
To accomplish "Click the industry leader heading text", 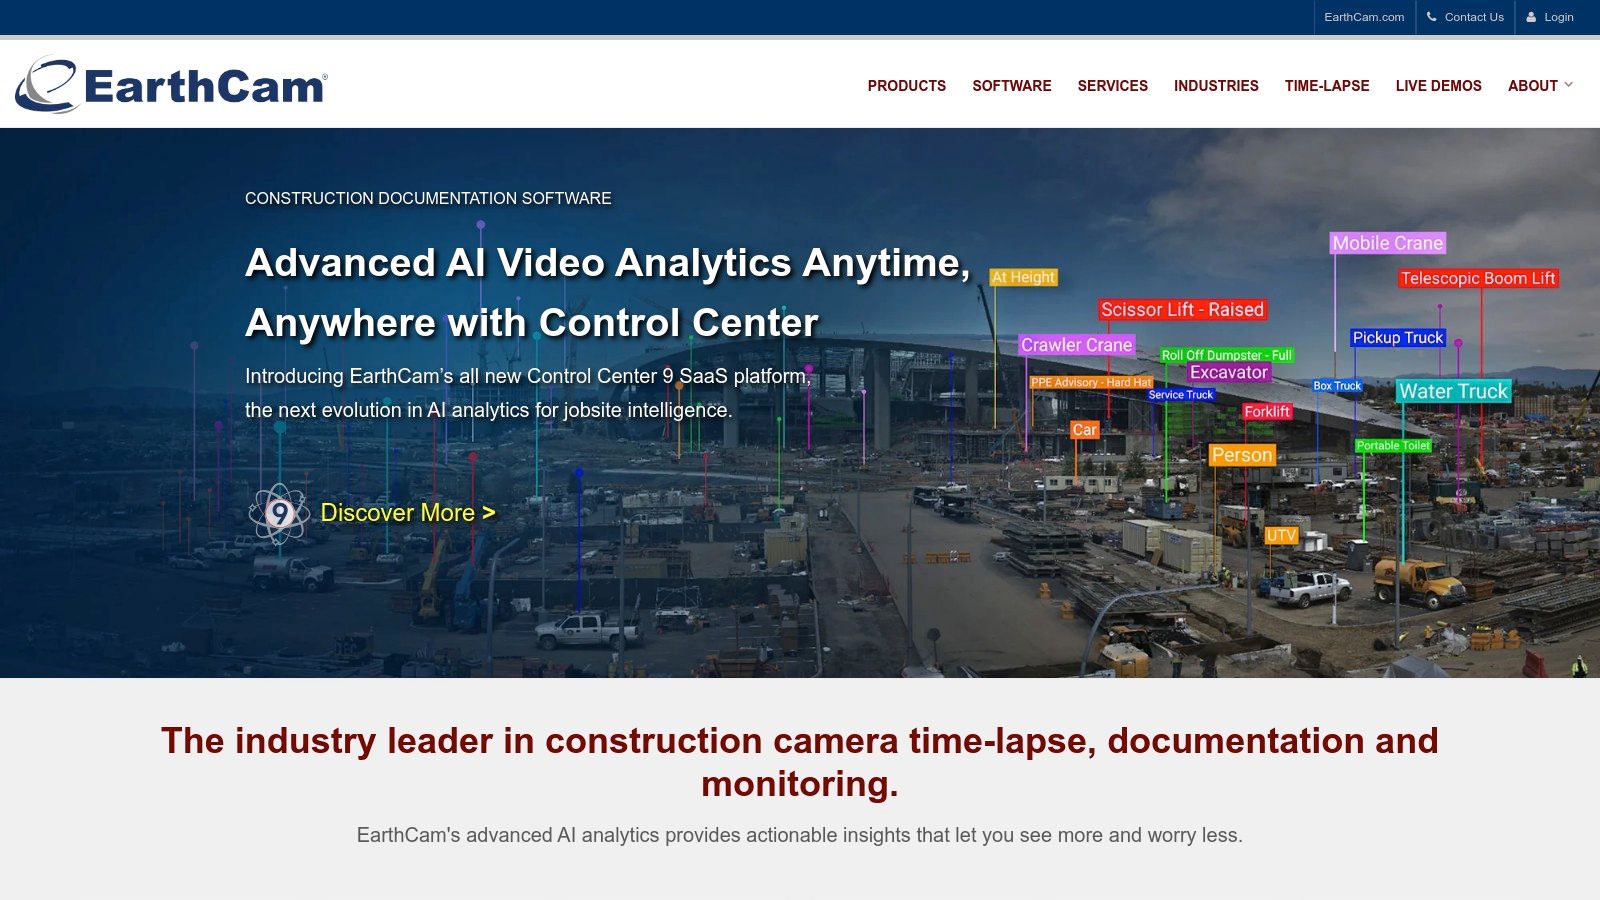I will (800, 762).
